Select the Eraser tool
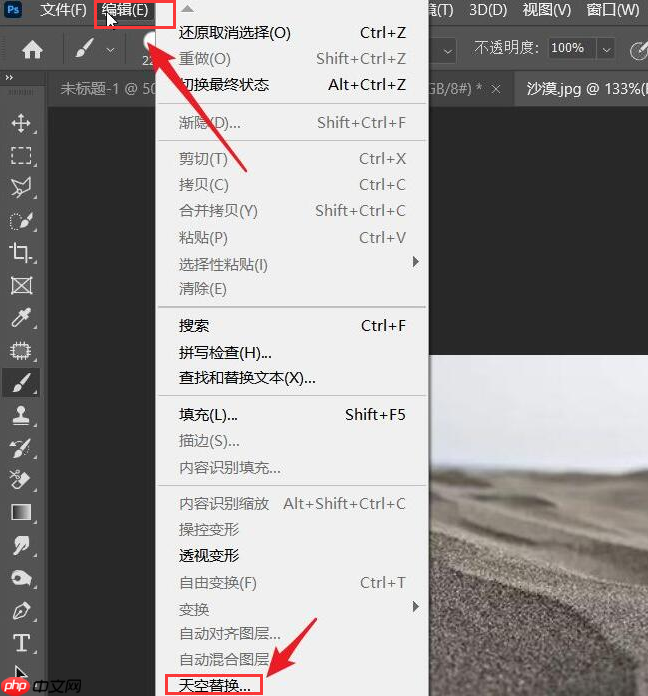648x696 pixels. coord(20,479)
